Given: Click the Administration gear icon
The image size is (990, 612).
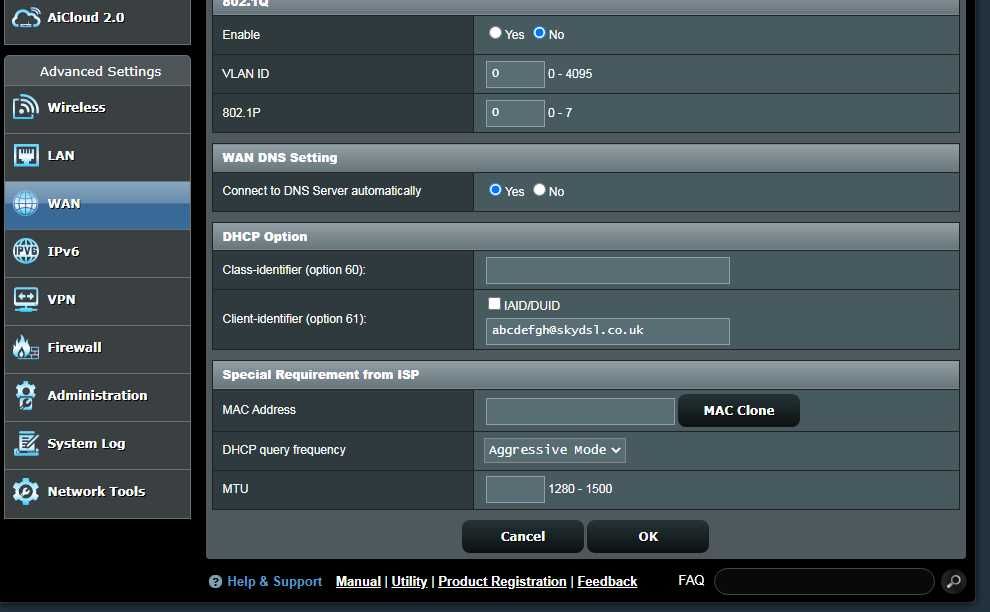Looking at the screenshot, I should pyautogui.click(x=25, y=396).
